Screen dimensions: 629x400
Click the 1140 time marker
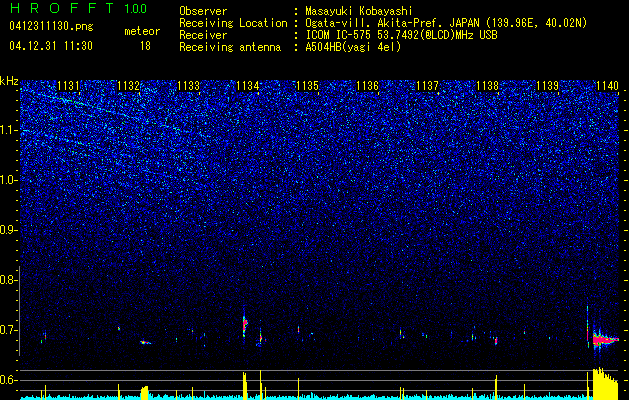click(607, 86)
